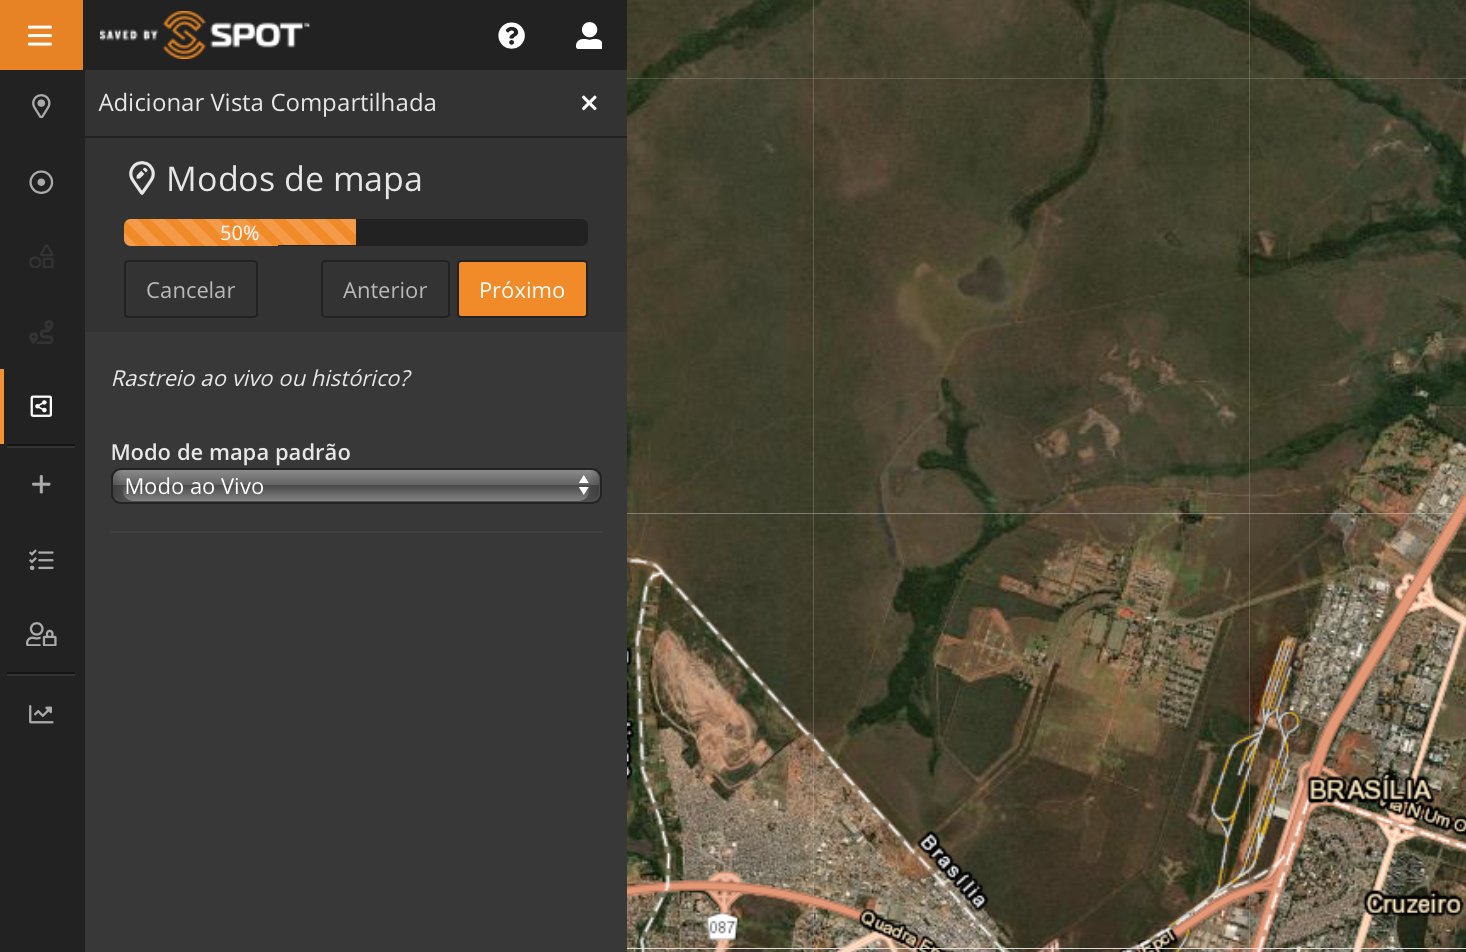Viewport: 1466px width, 952px height.
Task: Click the 50% progress bar
Action: click(355, 233)
